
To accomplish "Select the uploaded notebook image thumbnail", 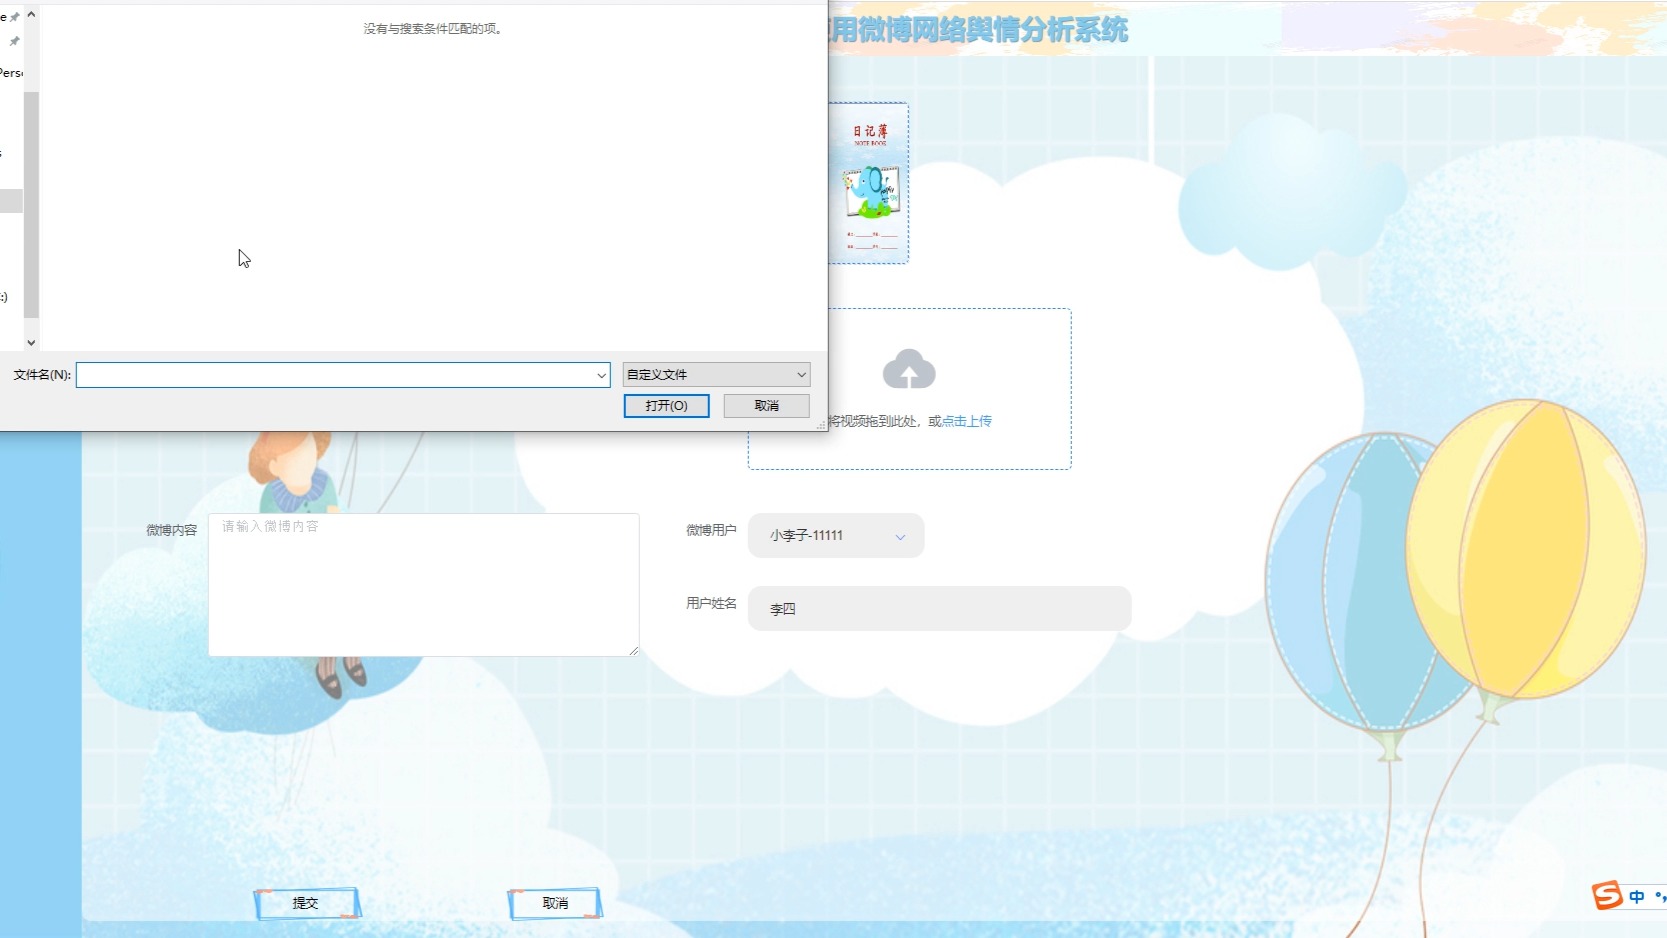I will (868, 183).
